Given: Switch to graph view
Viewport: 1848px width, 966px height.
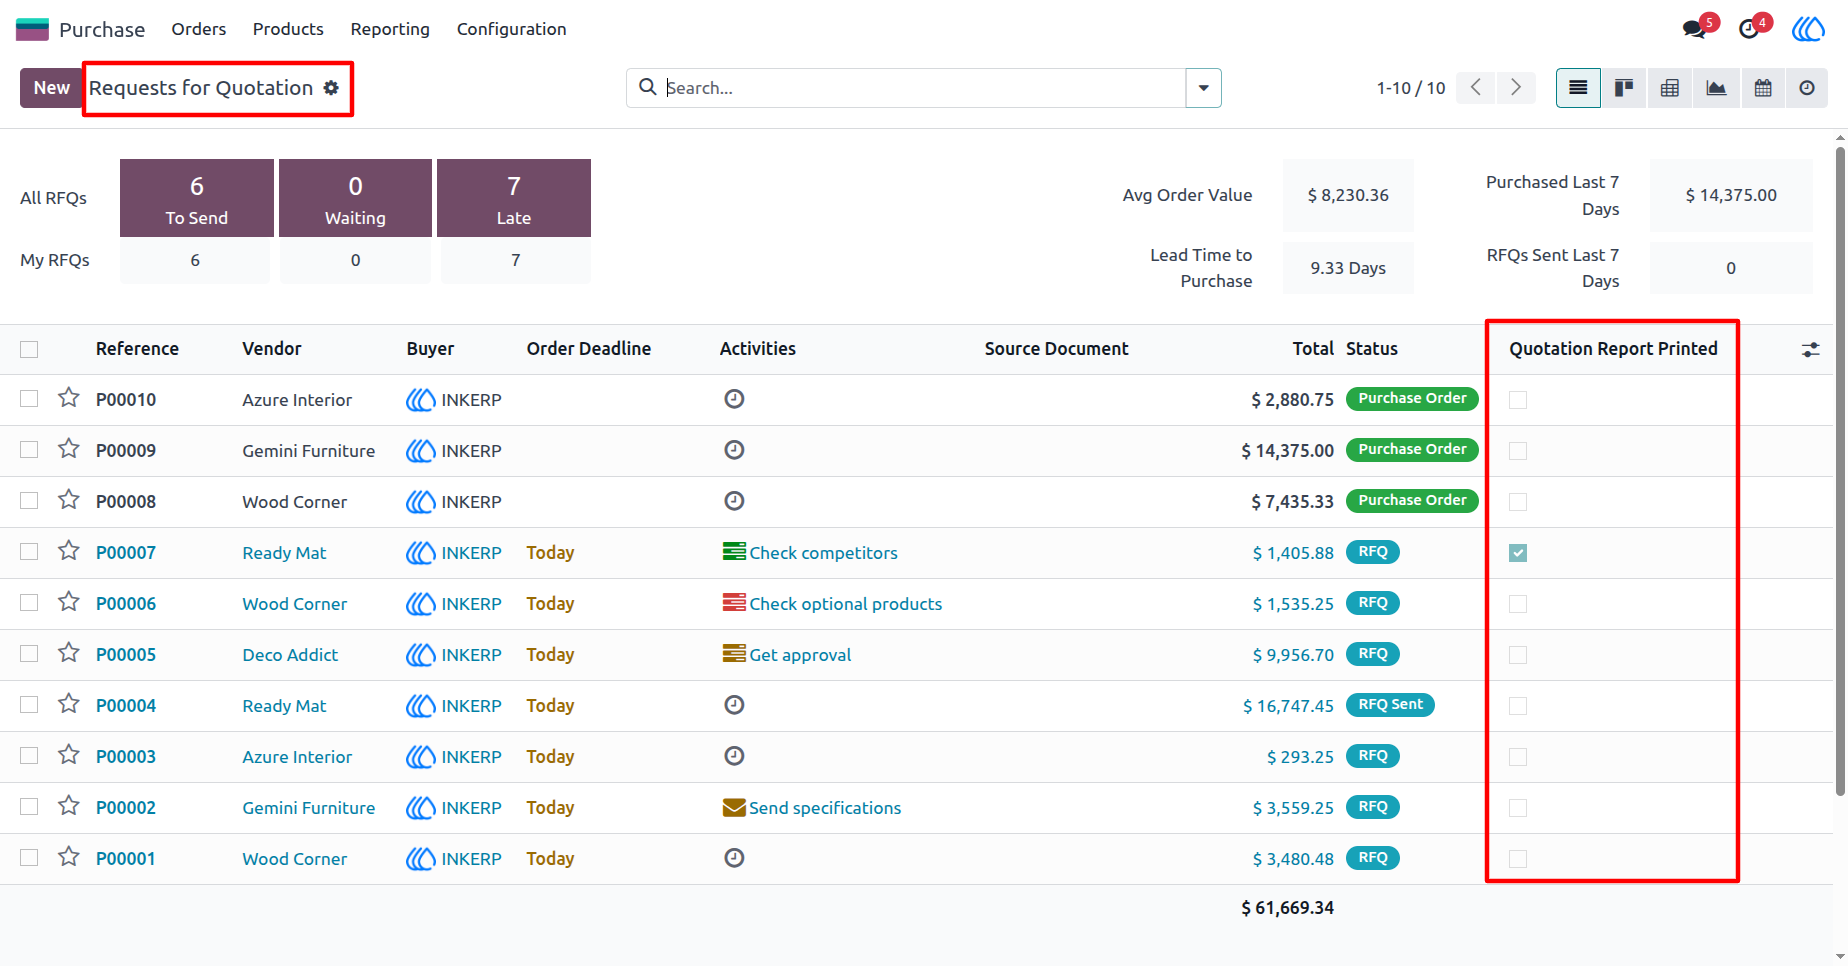Looking at the screenshot, I should click(1716, 88).
